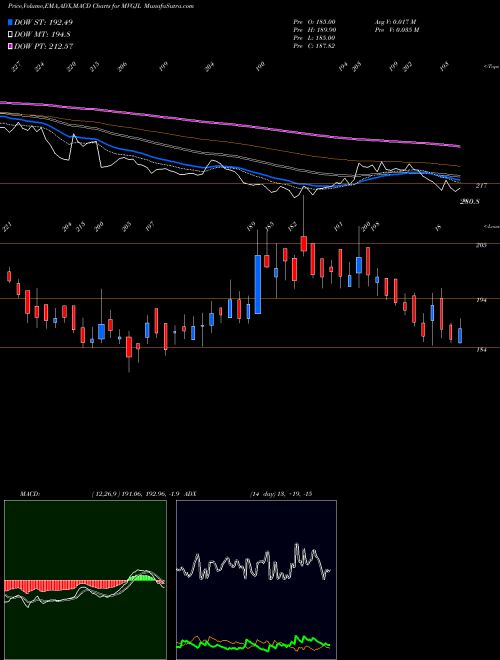Click the blue DOW ST legend swatch
This screenshot has width=500, height=660.
pos(10,22)
